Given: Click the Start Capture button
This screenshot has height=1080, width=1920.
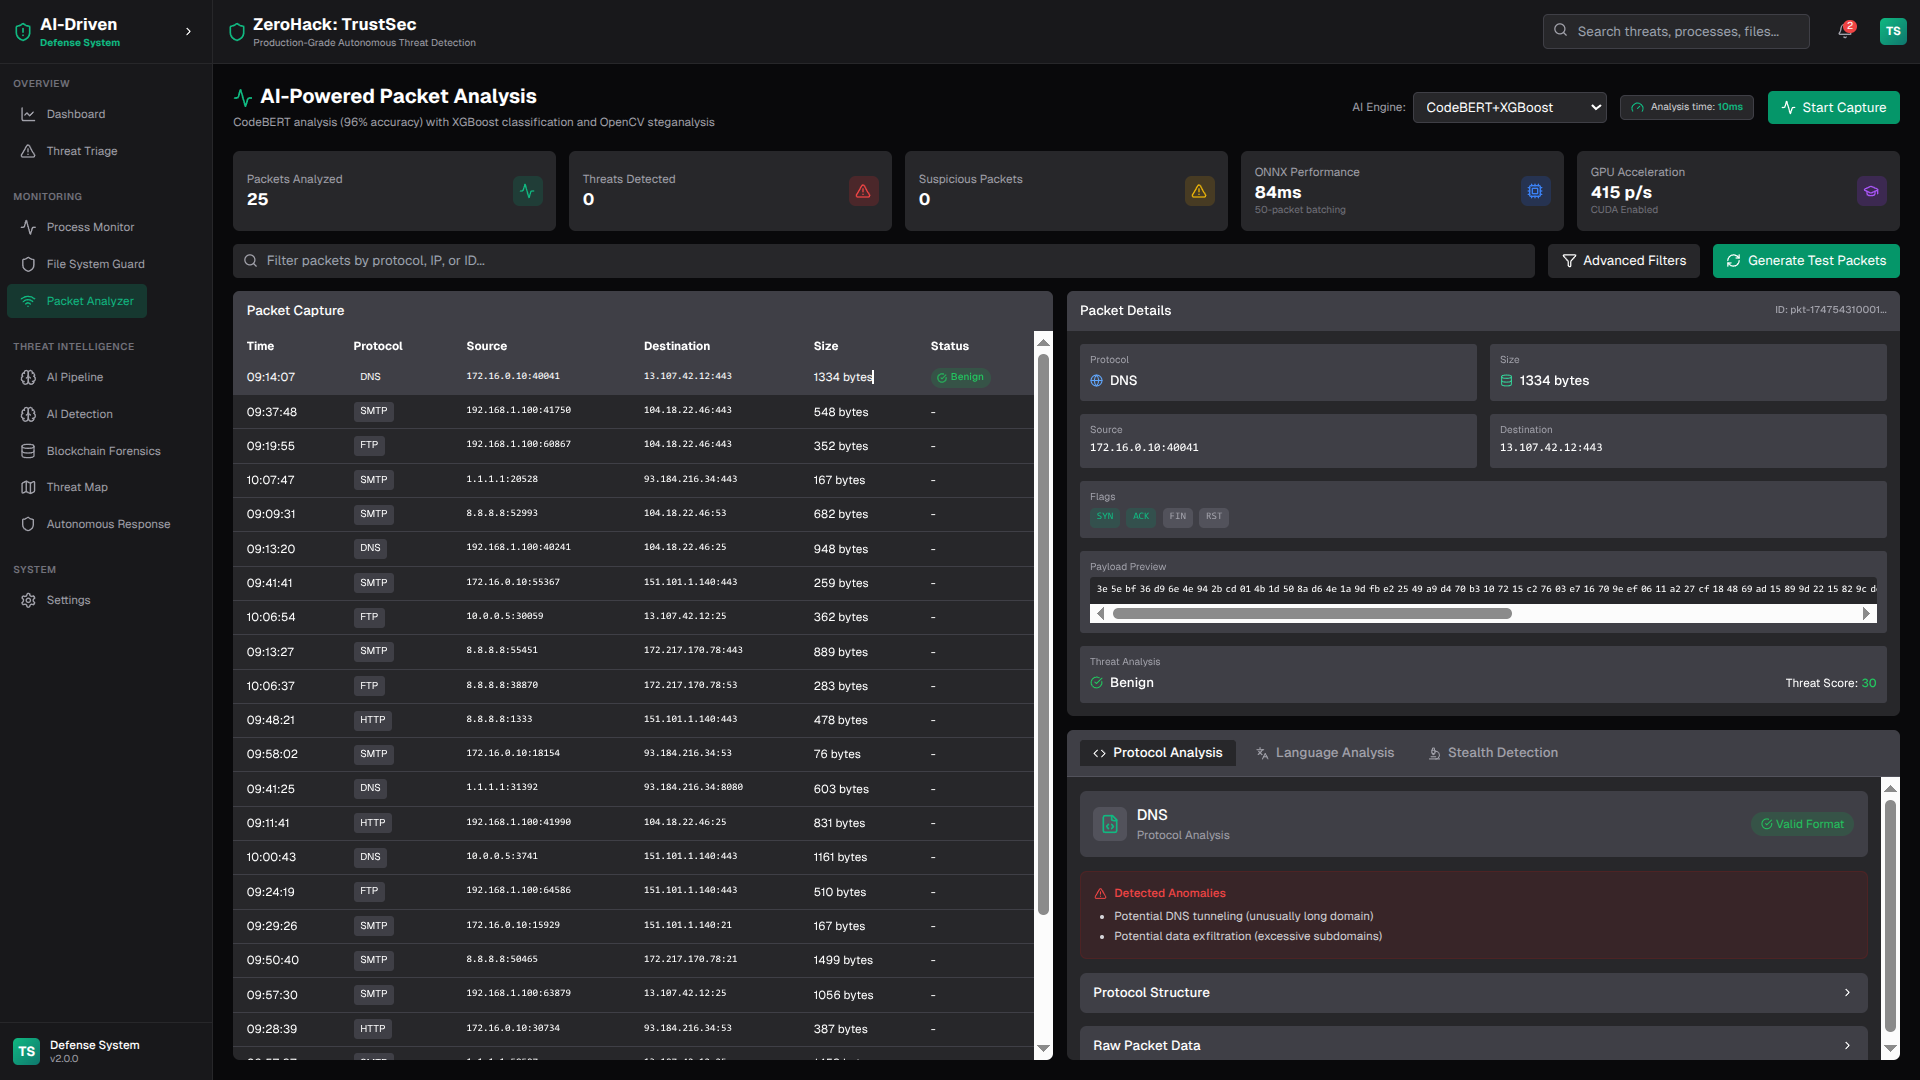Looking at the screenshot, I should coord(1833,107).
